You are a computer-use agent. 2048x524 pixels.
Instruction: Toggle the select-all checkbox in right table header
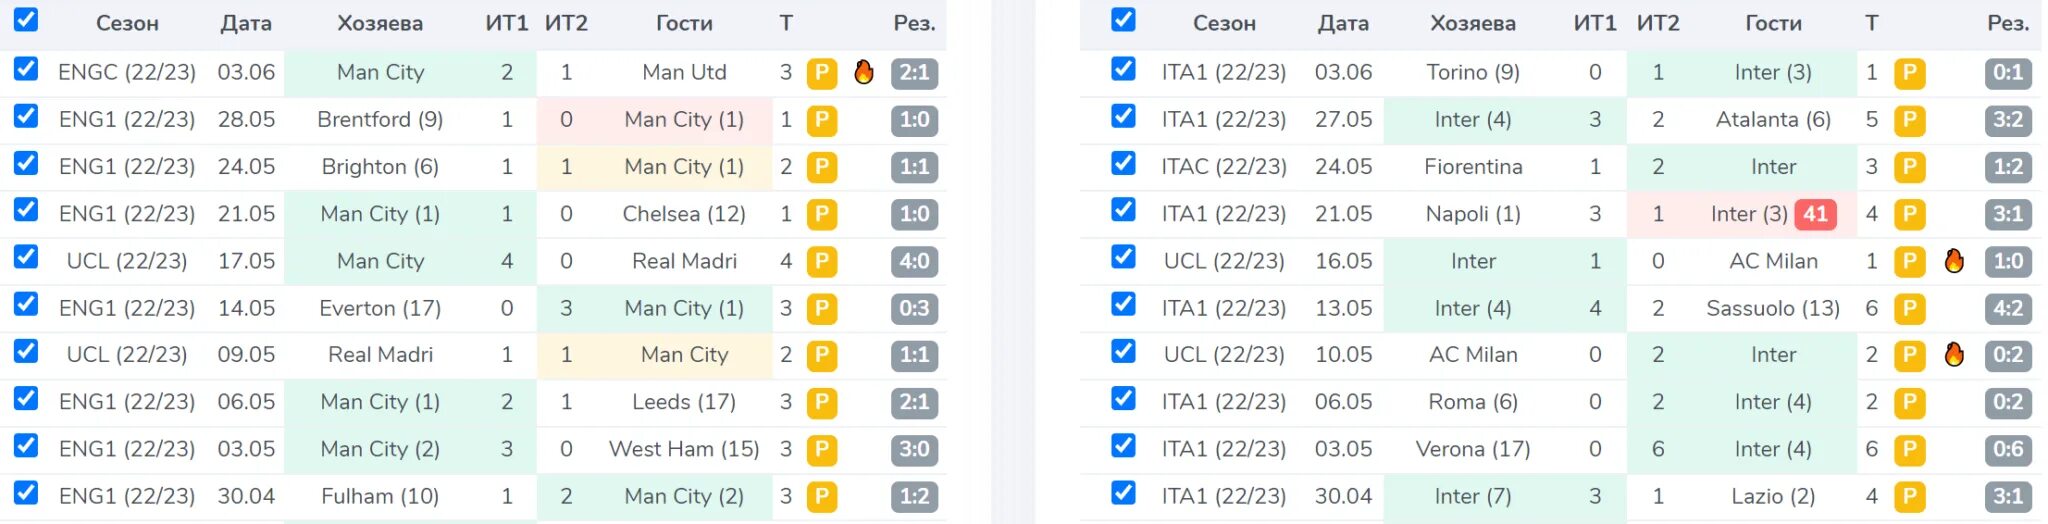pos(1123,19)
